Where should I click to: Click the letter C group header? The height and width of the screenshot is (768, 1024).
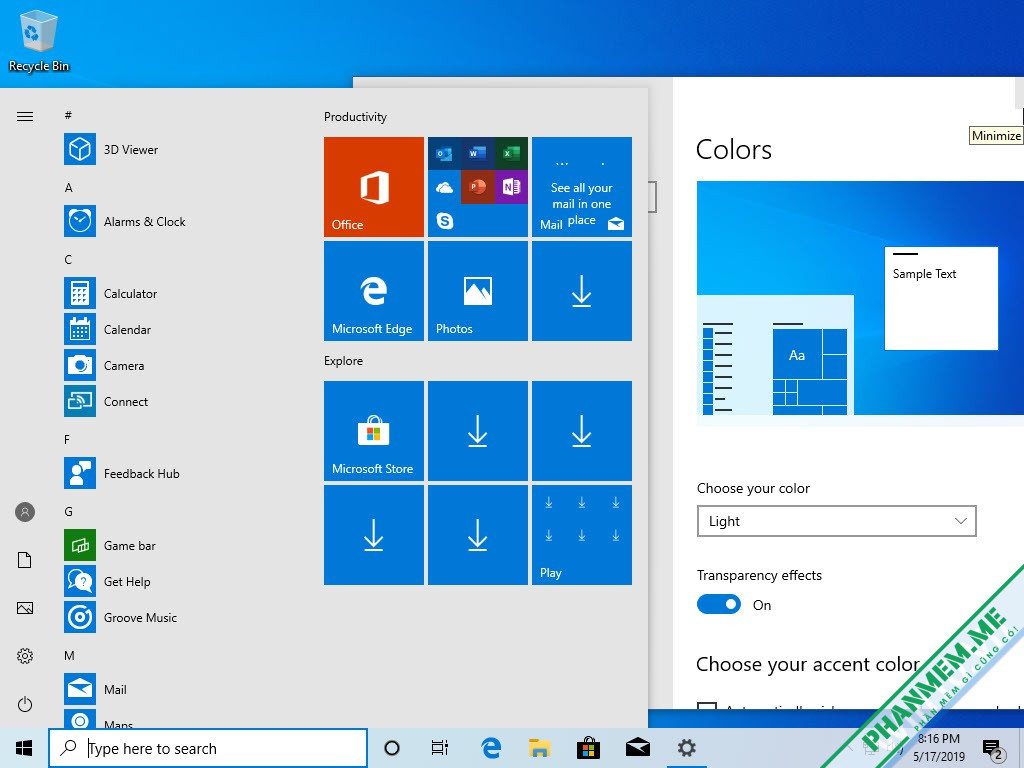(68, 259)
